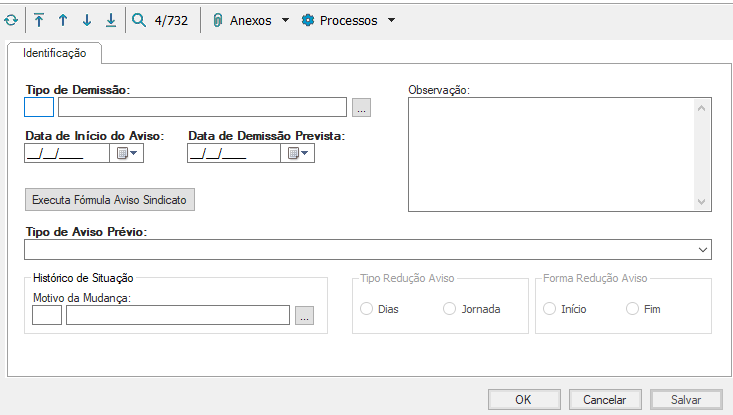Switch to the Identificação tab
The width and height of the screenshot is (733, 415).
(x=55, y=53)
